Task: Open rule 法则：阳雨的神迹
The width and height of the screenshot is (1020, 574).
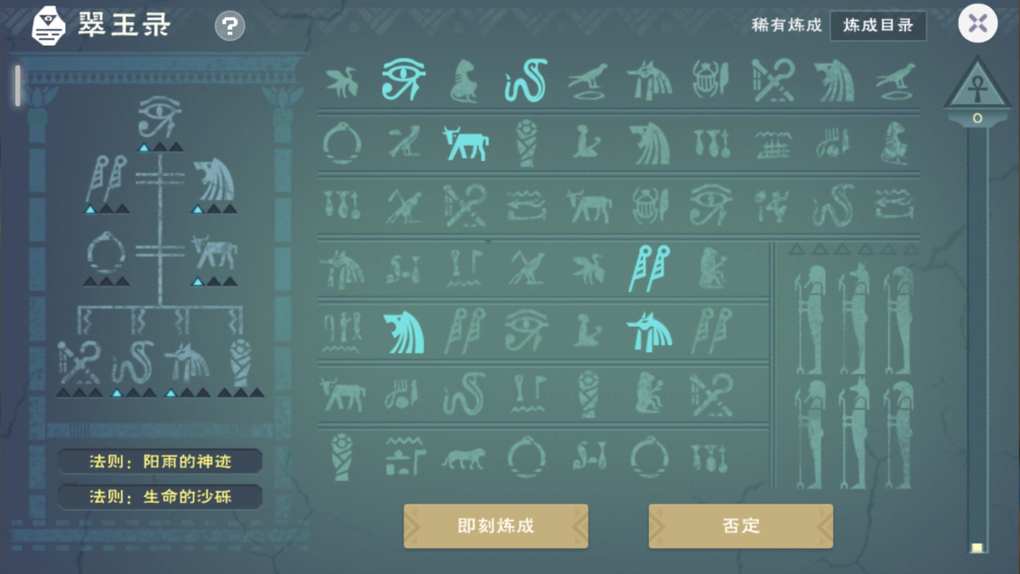Action: [160, 461]
